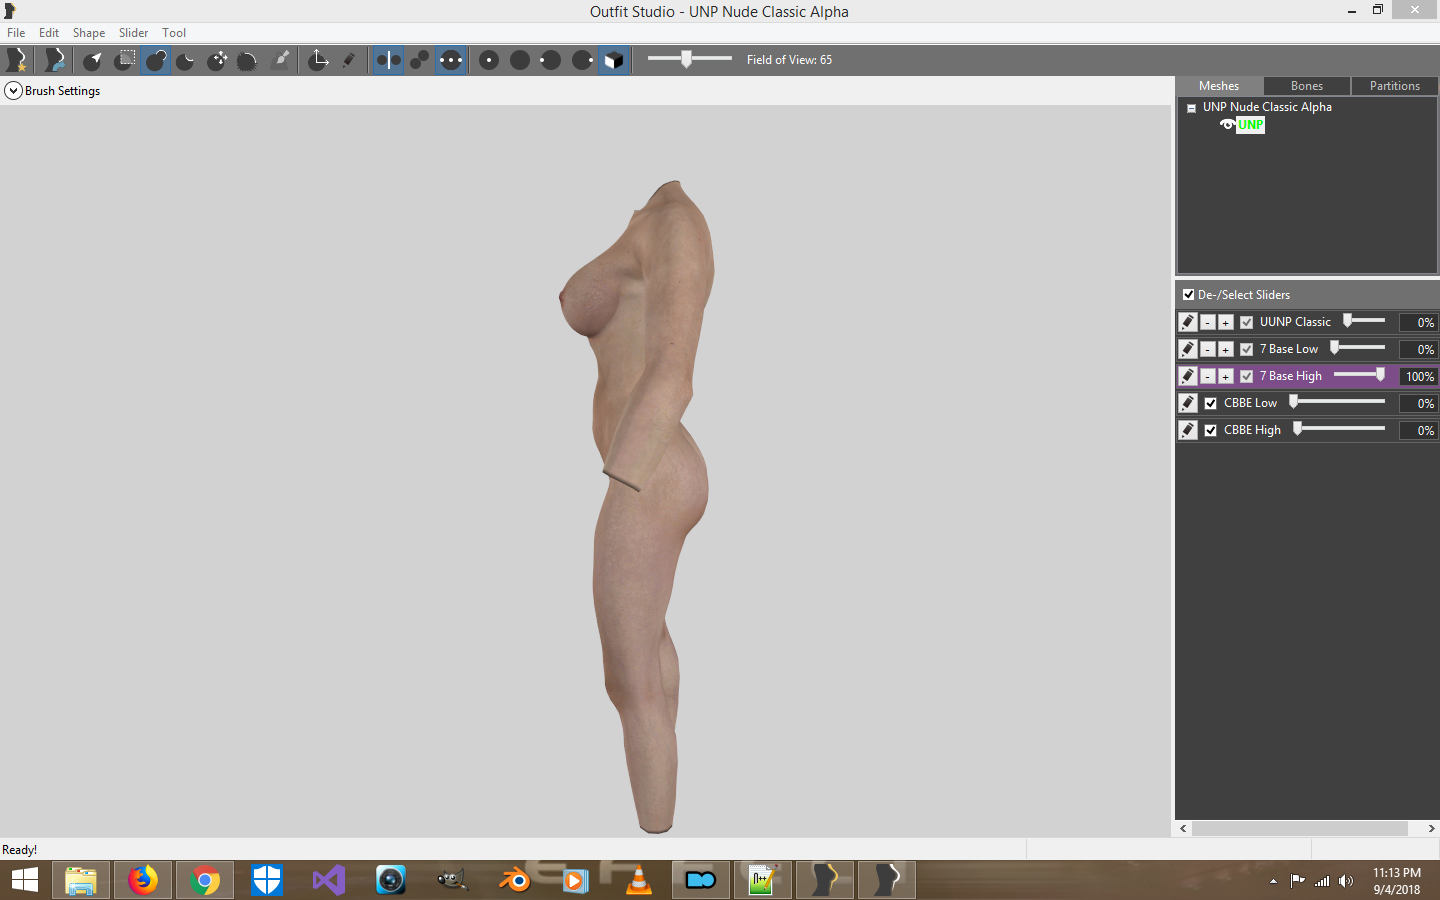
Task: Click scrollbar right arrow in sliders panel
Action: click(1431, 828)
